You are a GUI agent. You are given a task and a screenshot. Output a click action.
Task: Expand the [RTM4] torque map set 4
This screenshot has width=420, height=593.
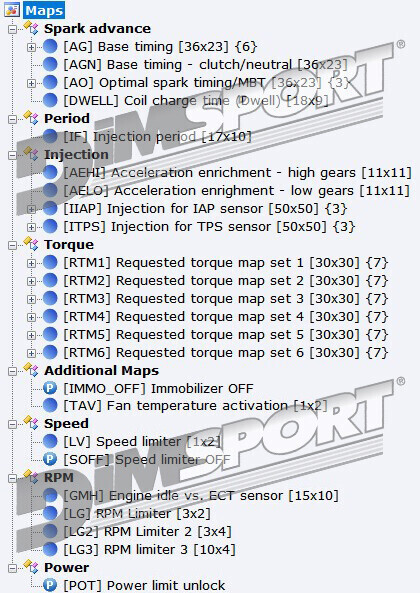(31, 318)
